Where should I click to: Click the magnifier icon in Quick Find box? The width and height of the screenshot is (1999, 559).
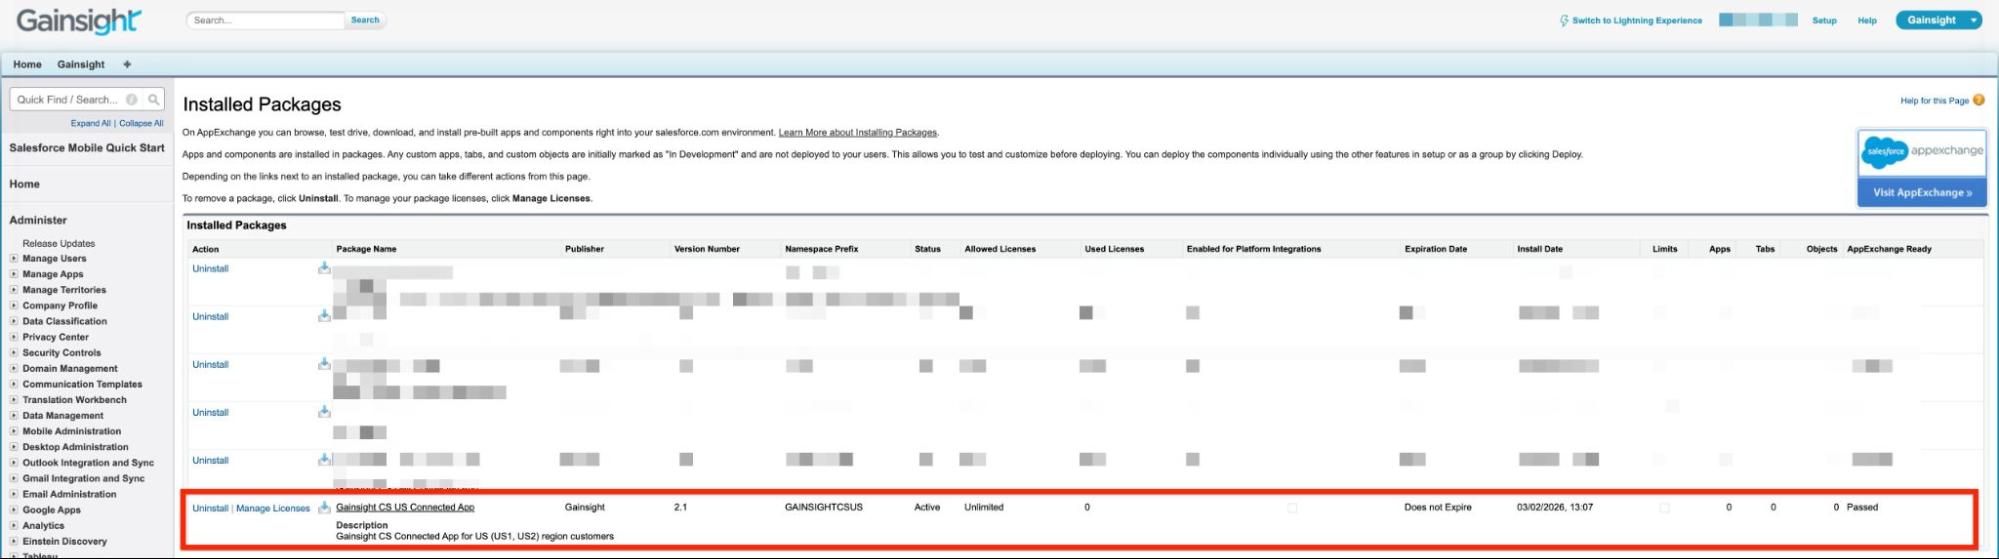[153, 99]
